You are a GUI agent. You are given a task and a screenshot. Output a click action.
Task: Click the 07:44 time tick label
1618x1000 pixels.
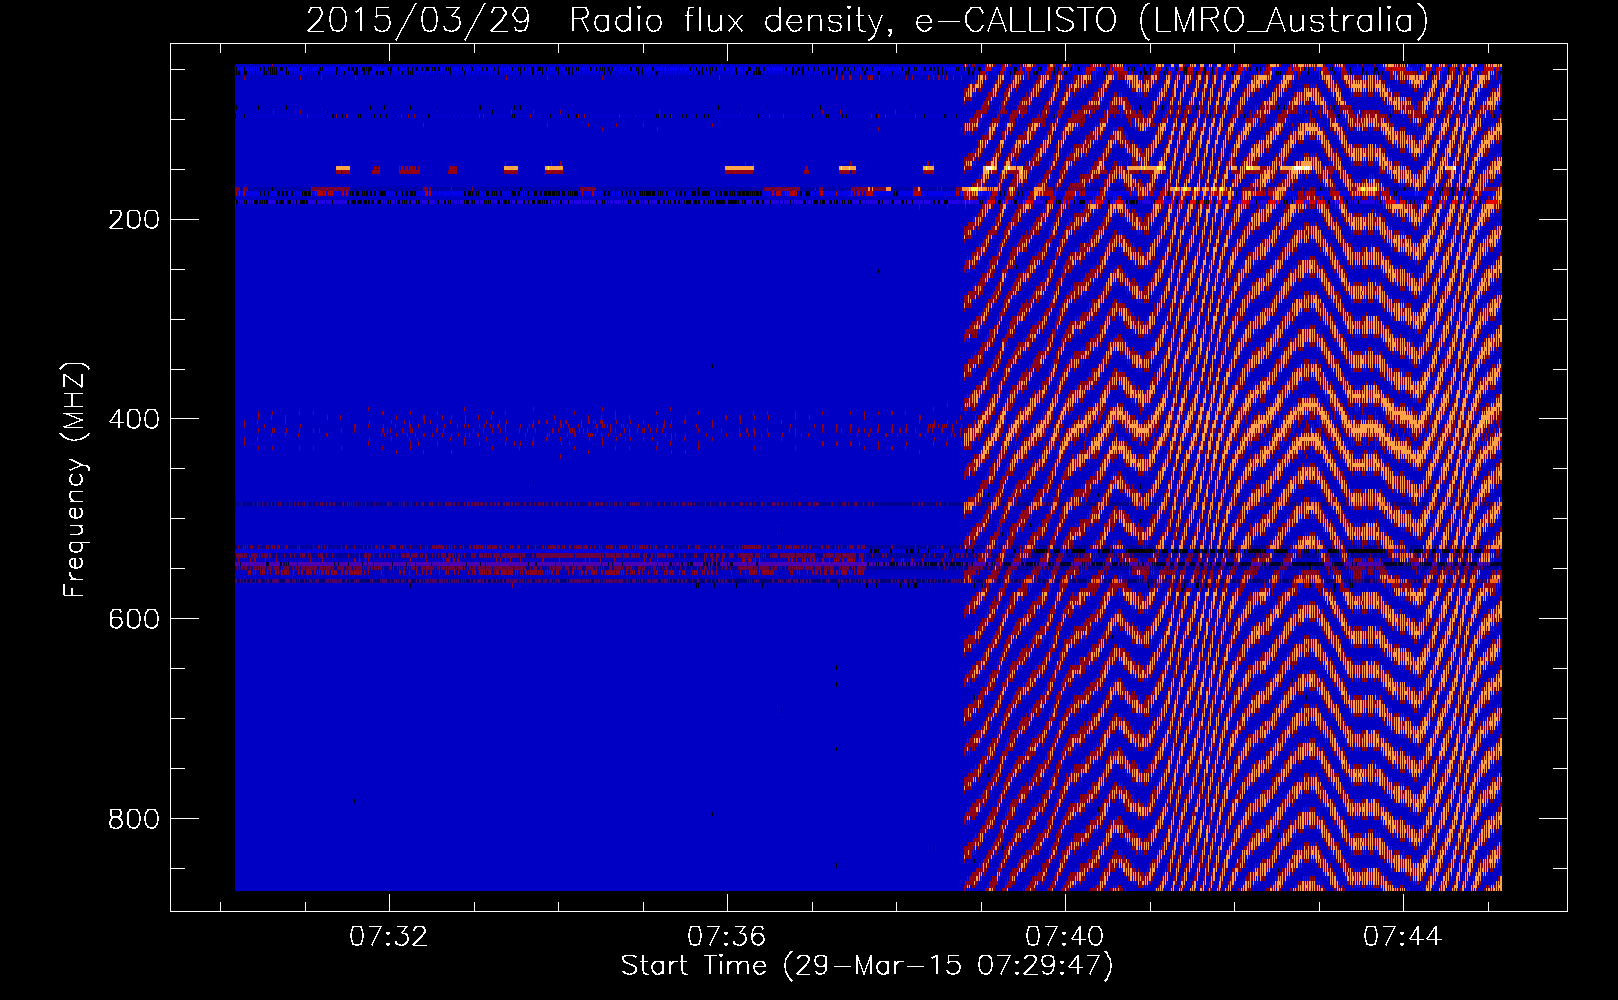tap(1403, 936)
